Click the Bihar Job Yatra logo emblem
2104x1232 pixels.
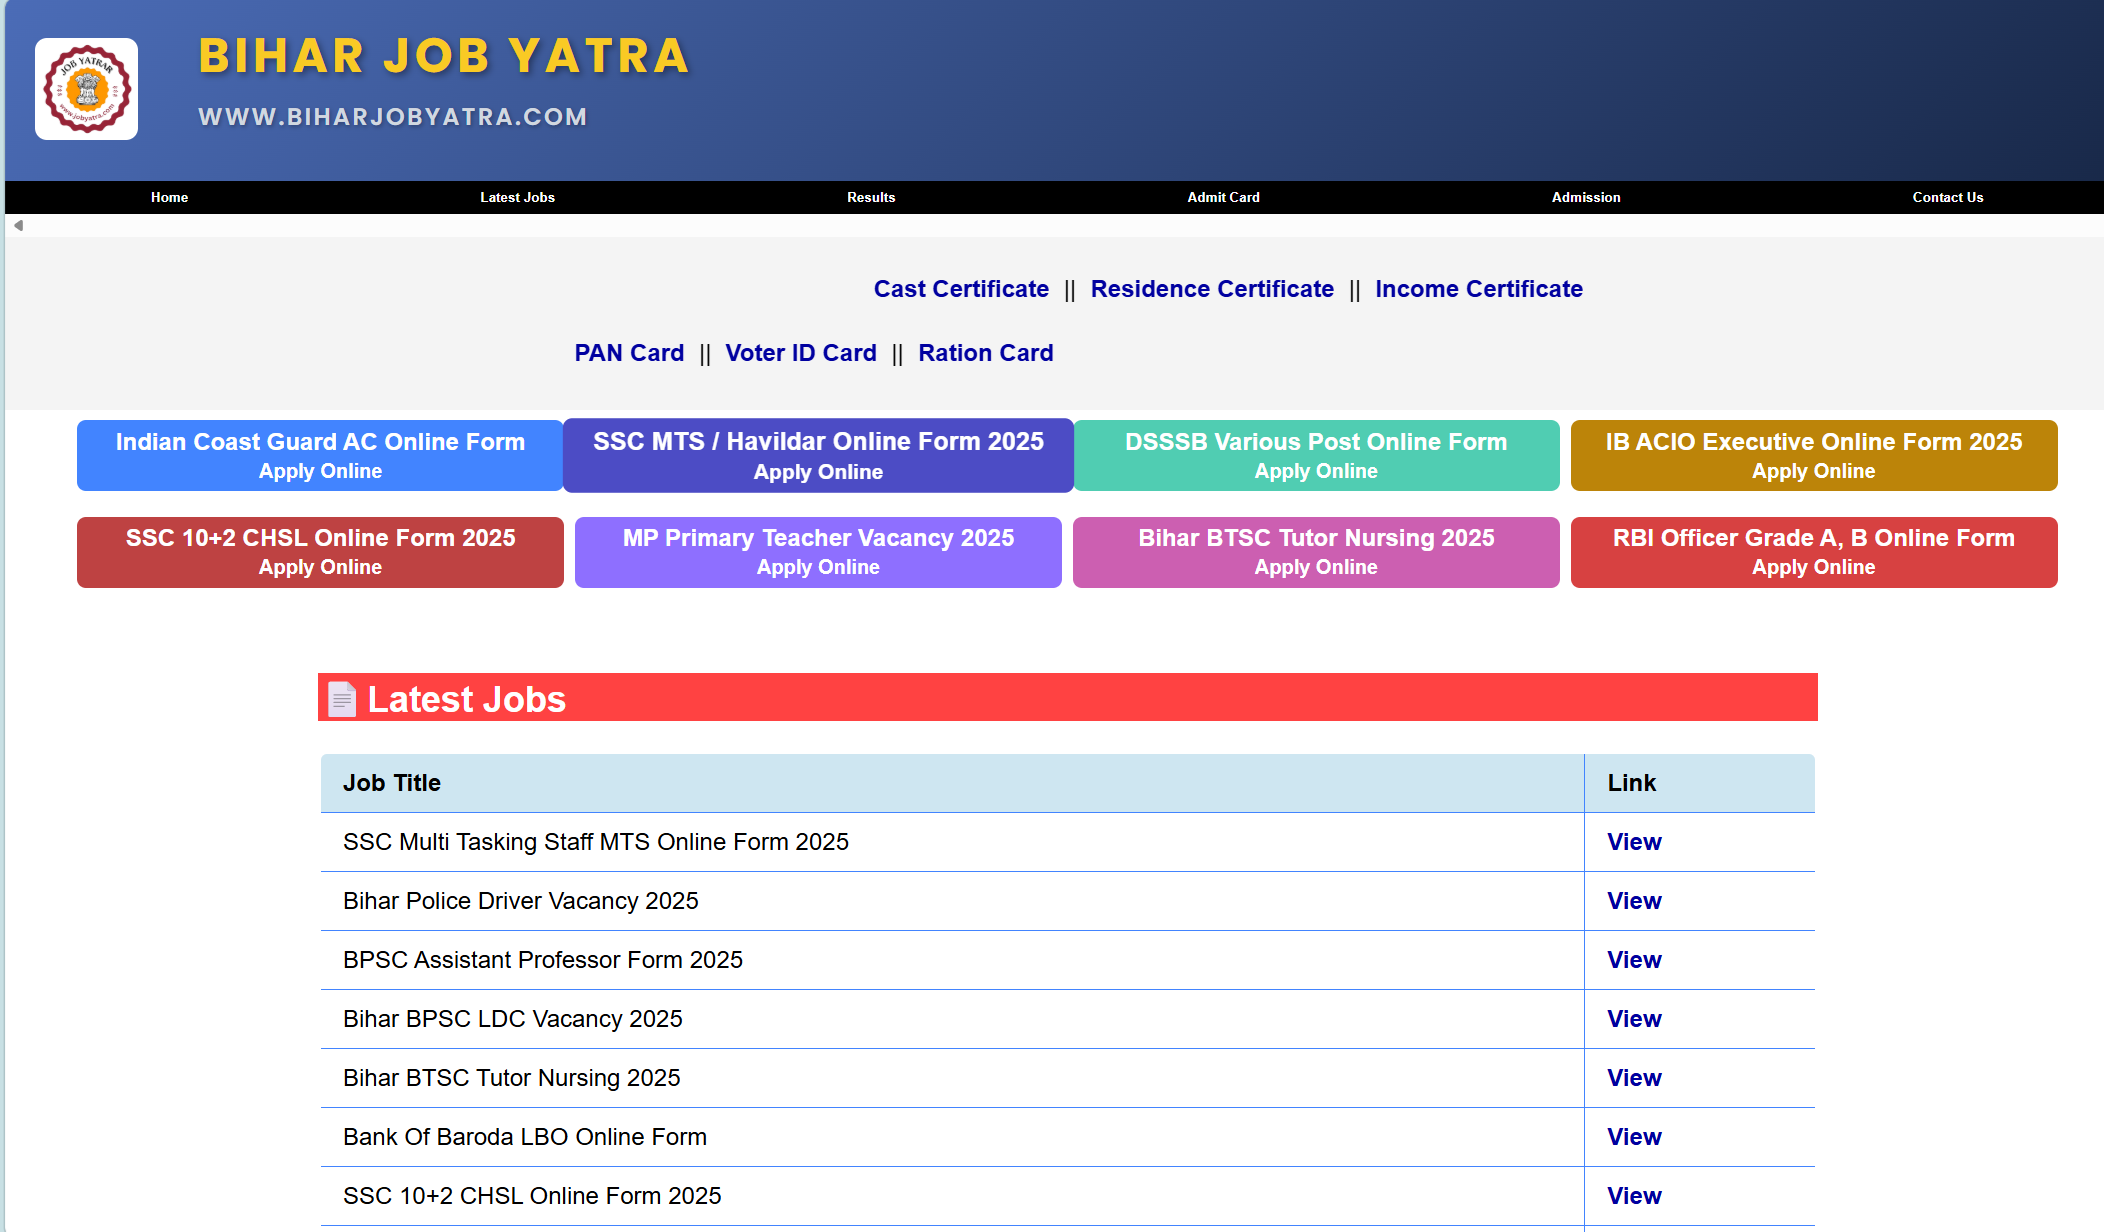click(87, 89)
